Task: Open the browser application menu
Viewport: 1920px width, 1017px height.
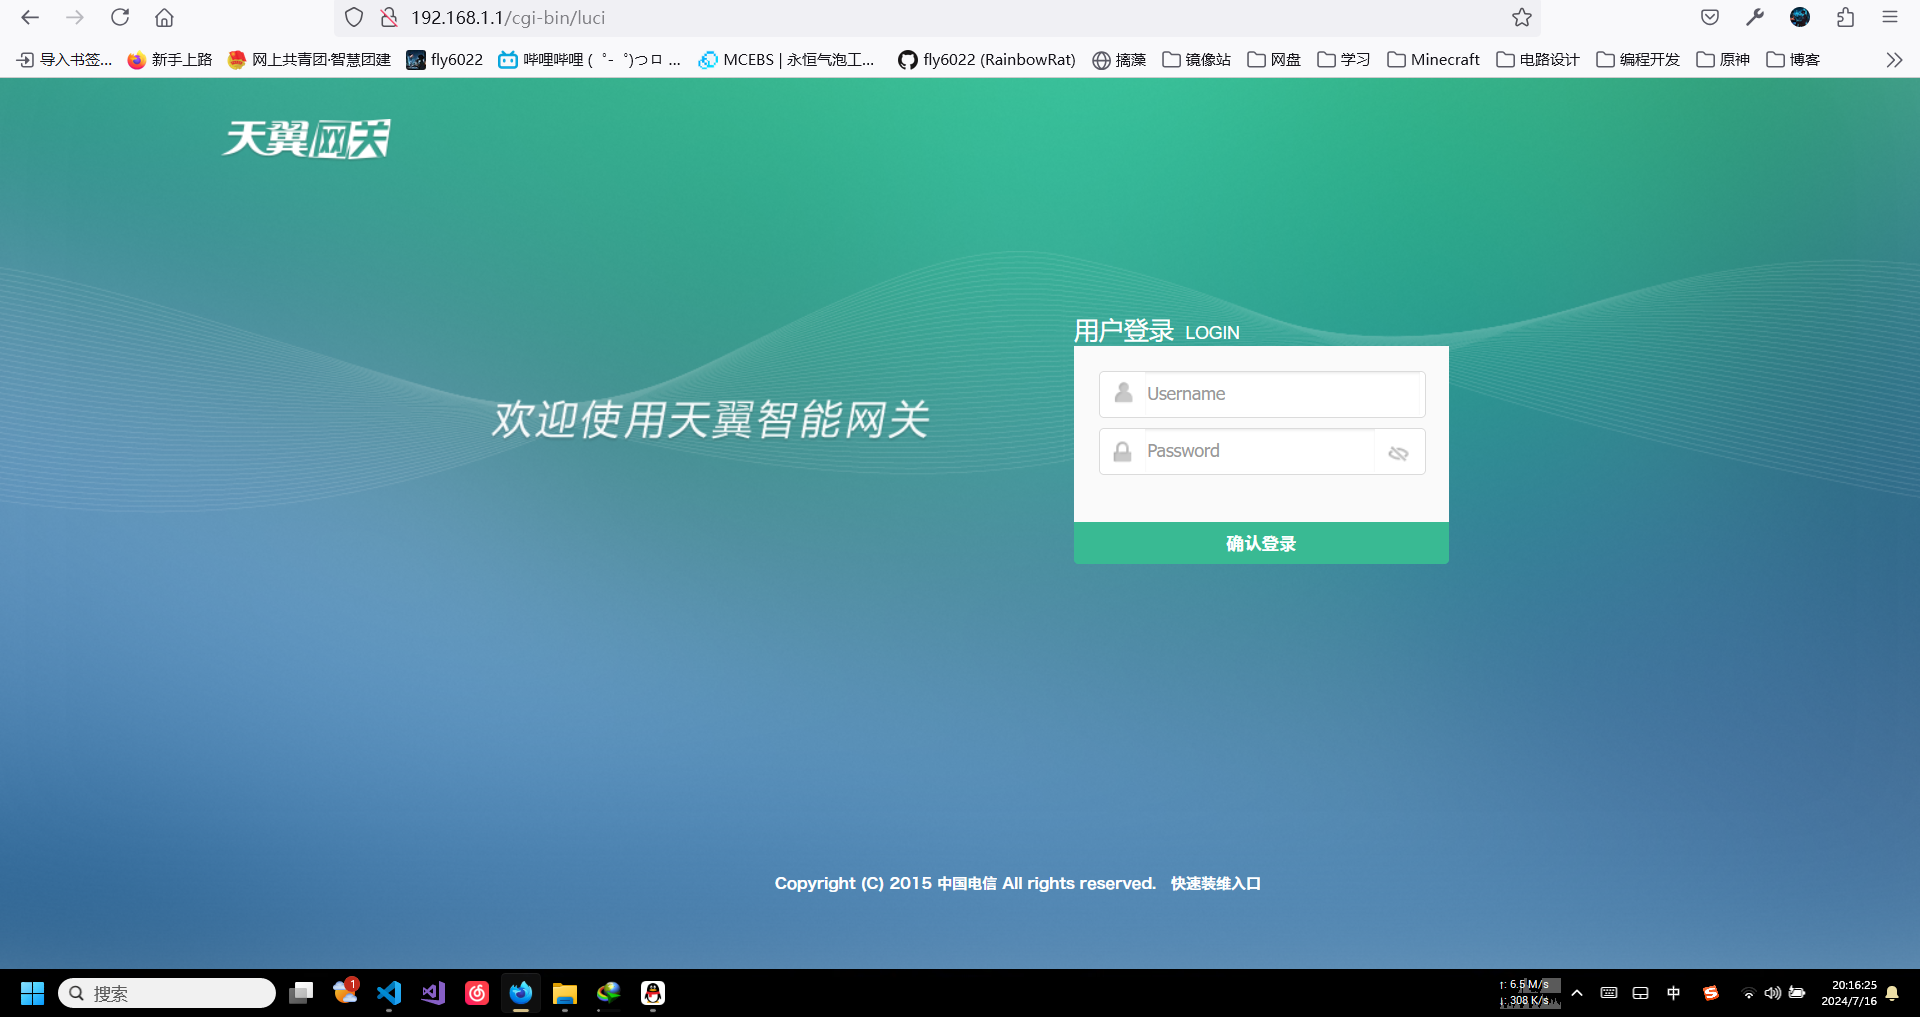Action: tap(1890, 17)
